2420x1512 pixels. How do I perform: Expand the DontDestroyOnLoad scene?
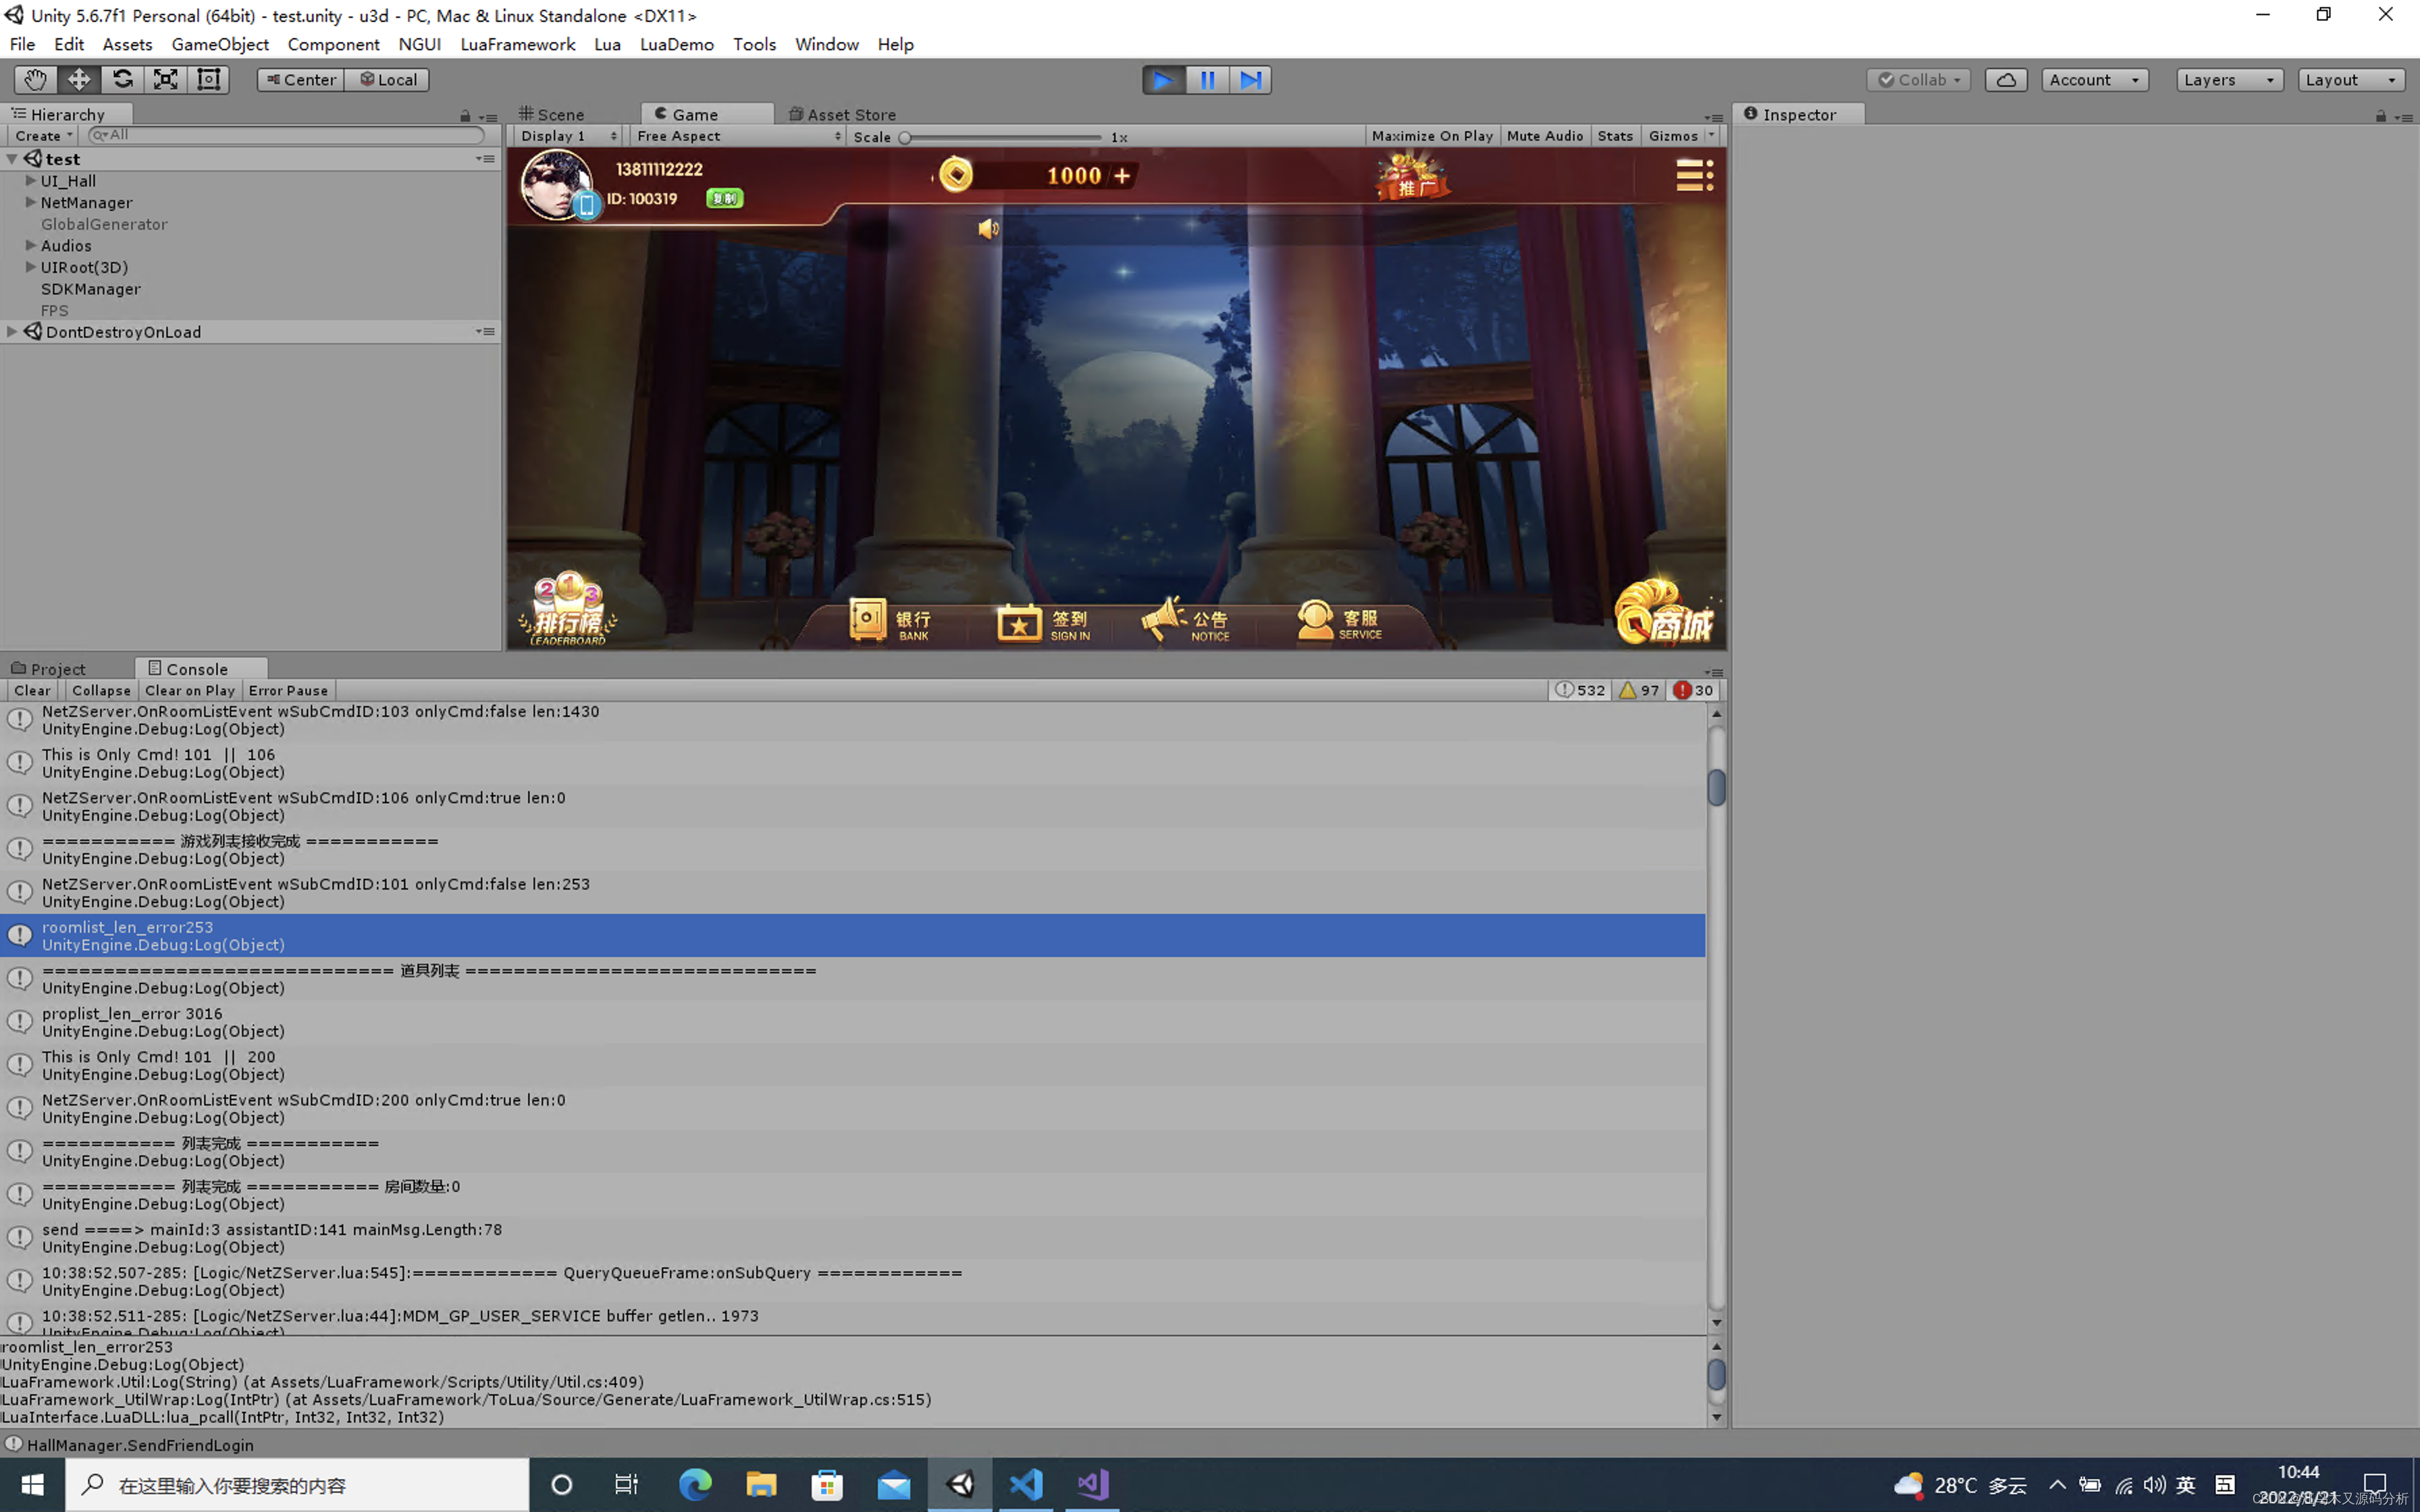(12, 332)
